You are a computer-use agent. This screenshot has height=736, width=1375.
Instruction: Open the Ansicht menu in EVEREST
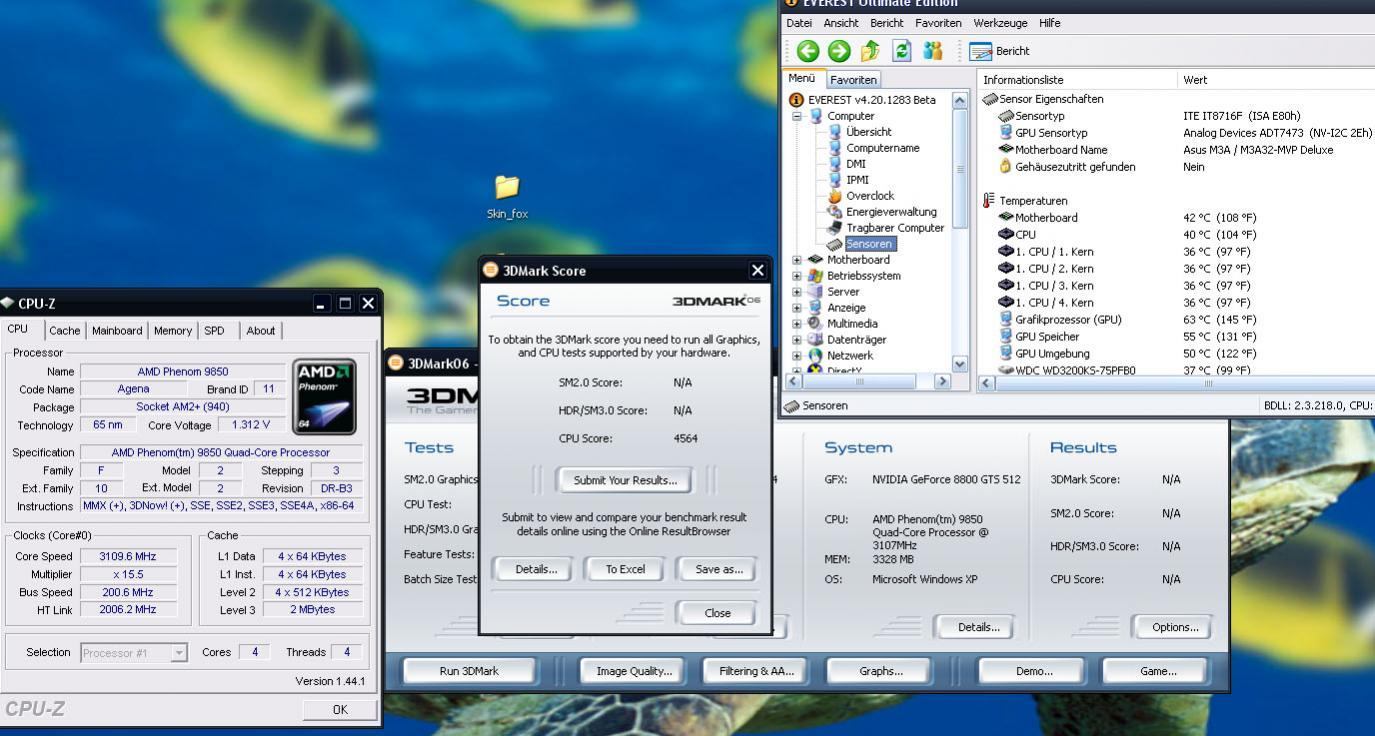(x=841, y=23)
